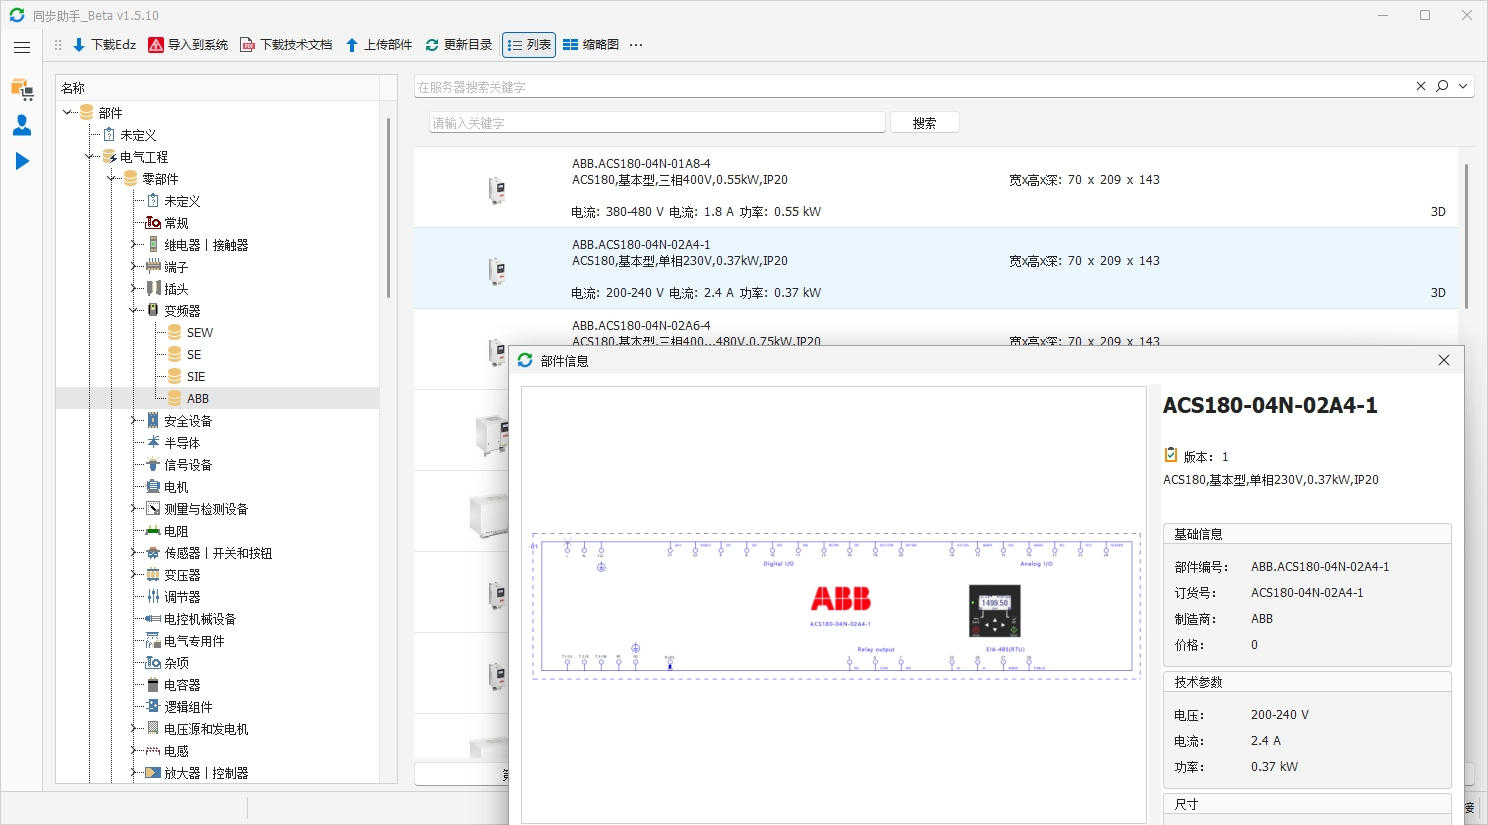Switch to 缩略图 thumbnail view
Screen dimensions: 1488x825
coord(591,45)
